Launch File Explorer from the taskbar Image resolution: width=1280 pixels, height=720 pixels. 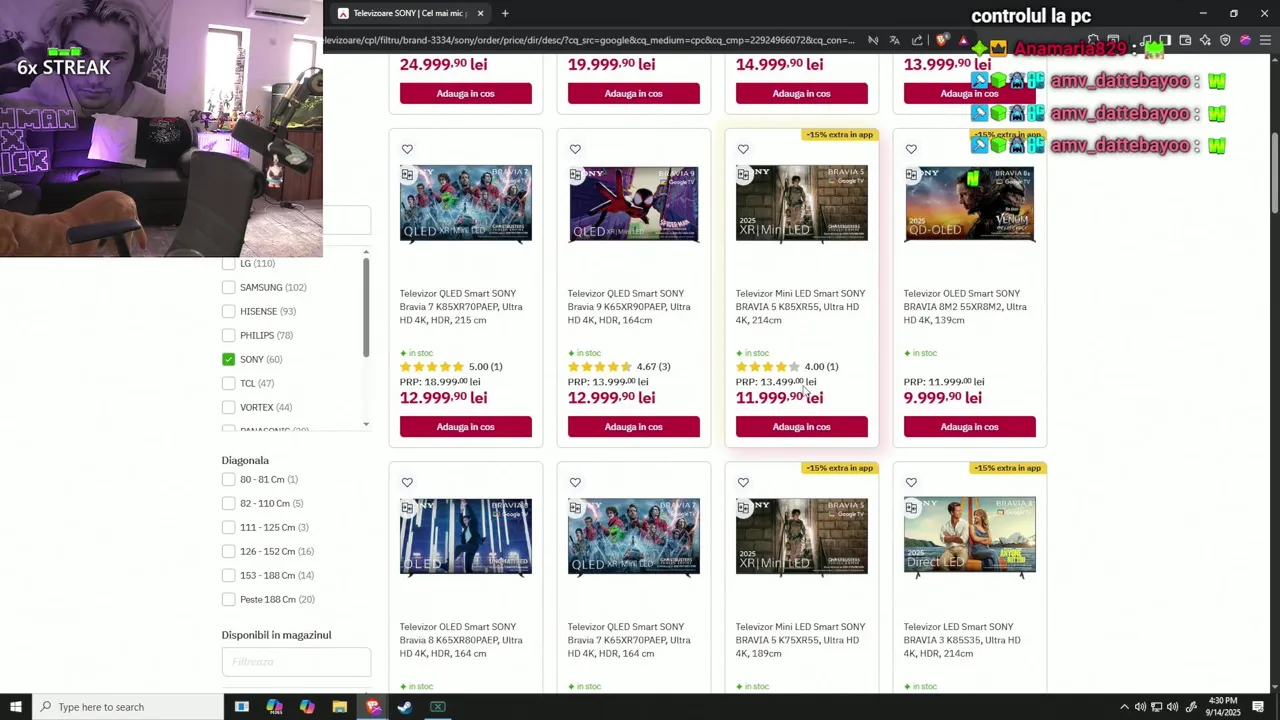click(x=340, y=707)
